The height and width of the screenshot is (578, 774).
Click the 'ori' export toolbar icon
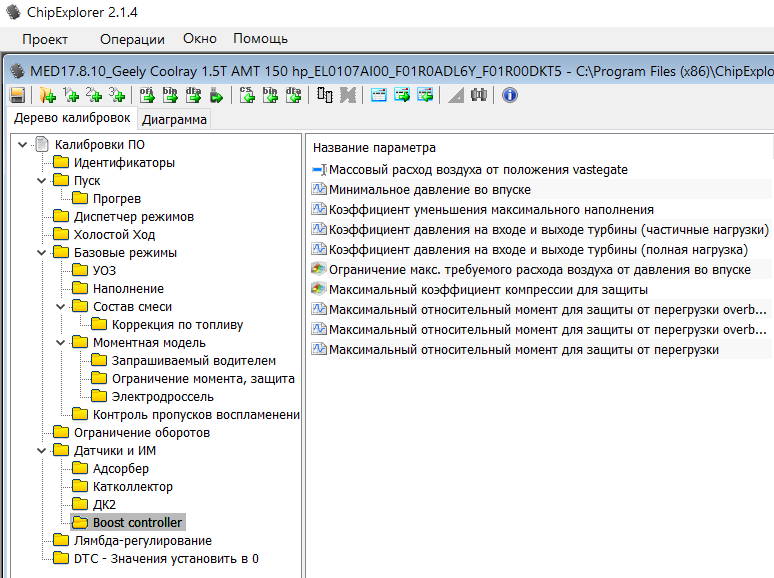147,95
